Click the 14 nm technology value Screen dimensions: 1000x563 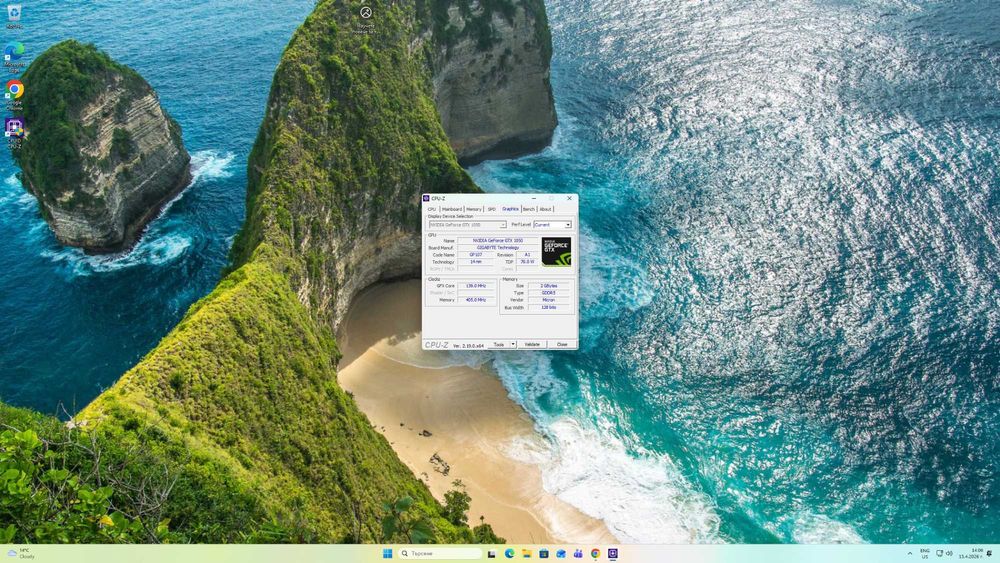coord(476,261)
